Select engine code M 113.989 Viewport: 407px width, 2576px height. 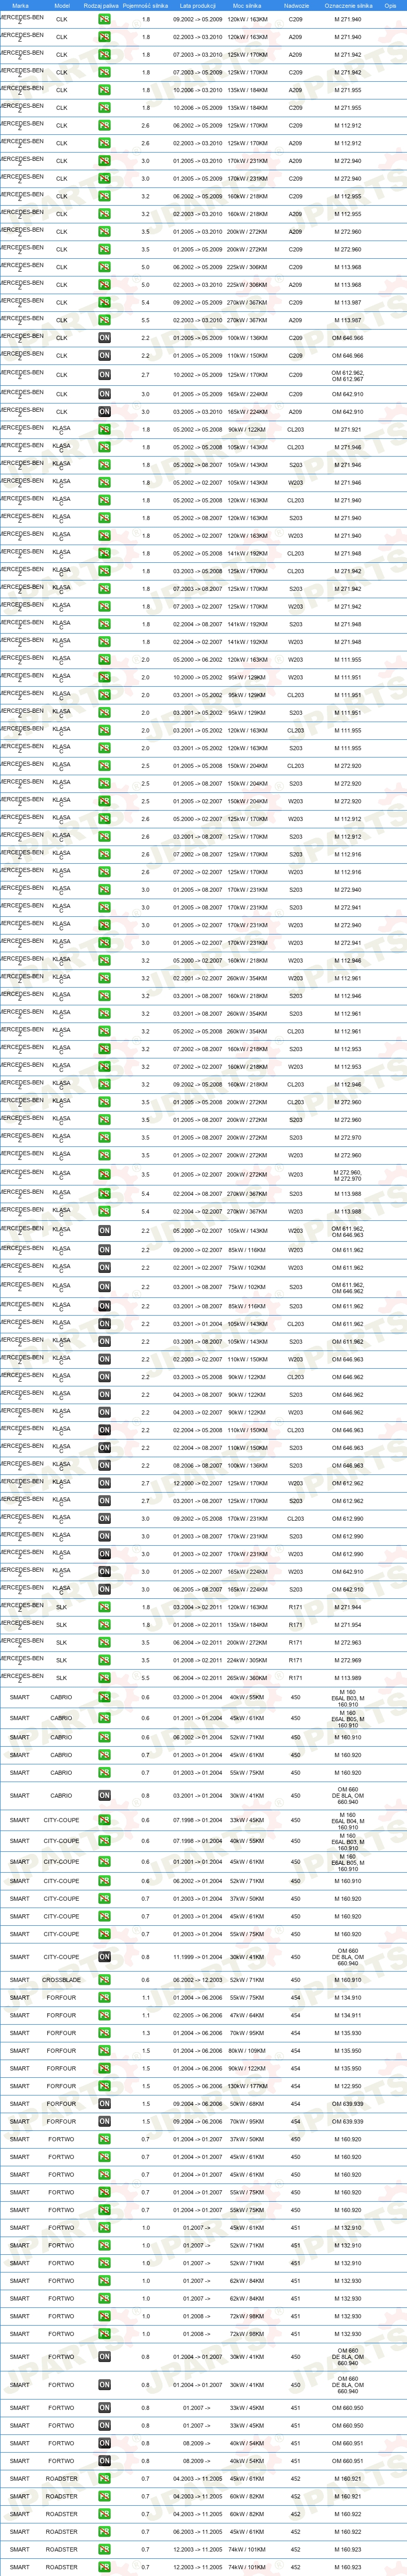(x=348, y=1678)
